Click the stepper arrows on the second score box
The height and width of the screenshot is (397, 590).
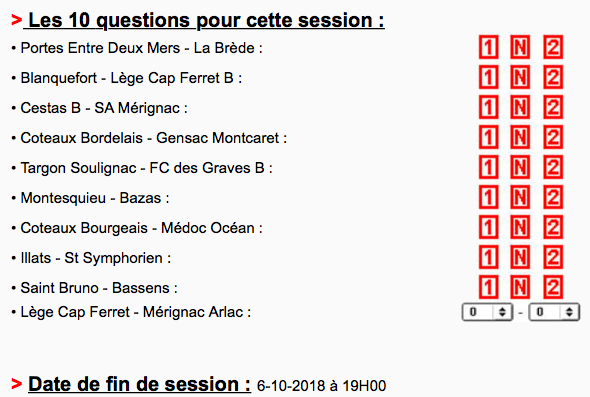pyautogui.click(x=569, y=312)
